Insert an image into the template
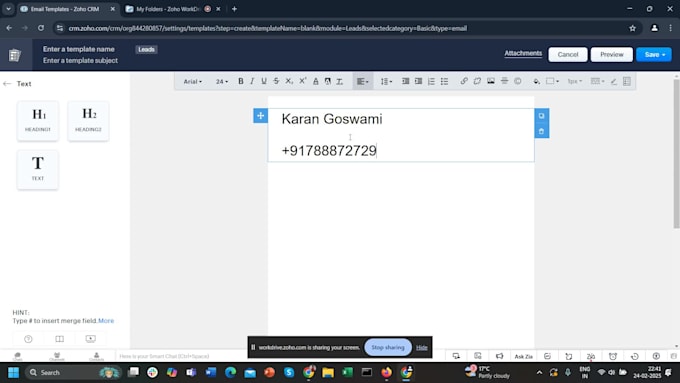Image resolution: width=680 pixels, height=383 pixels. [x=491, y=81]
